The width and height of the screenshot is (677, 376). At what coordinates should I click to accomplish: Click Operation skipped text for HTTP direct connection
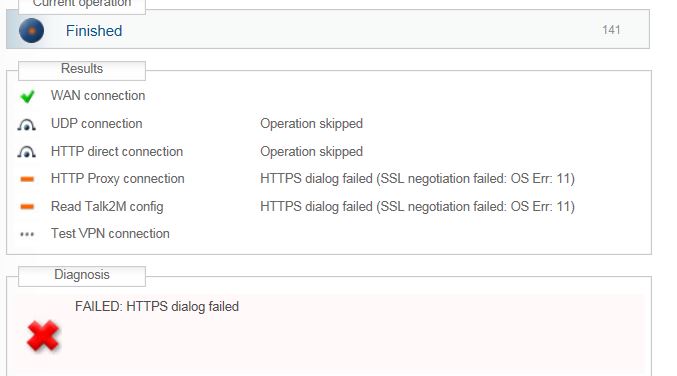[311, 152]
